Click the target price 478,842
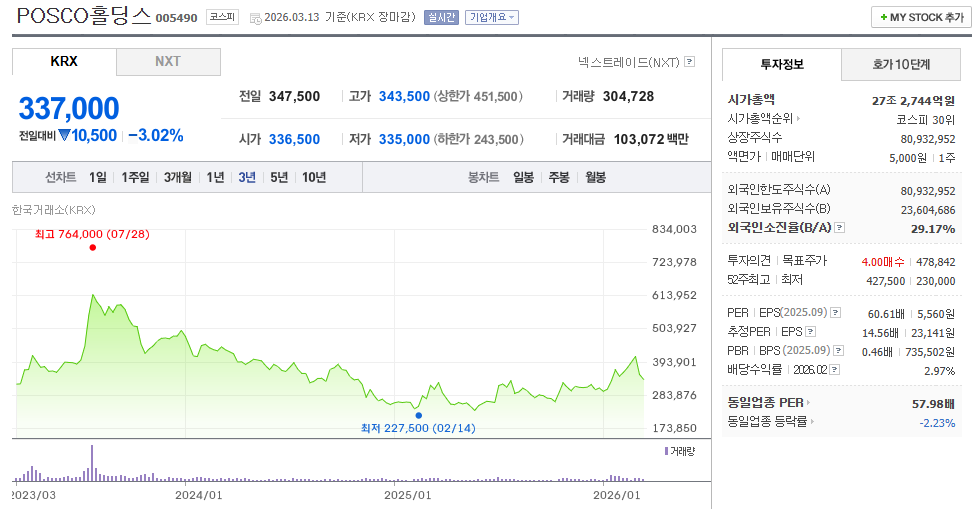 click(x=936, y=262)
